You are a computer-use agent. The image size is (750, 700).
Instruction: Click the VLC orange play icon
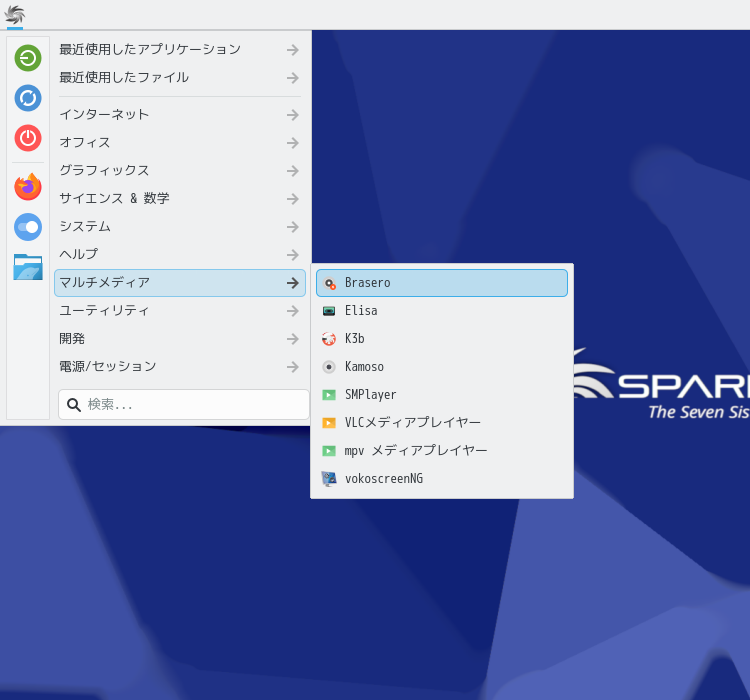pos(329,422)
